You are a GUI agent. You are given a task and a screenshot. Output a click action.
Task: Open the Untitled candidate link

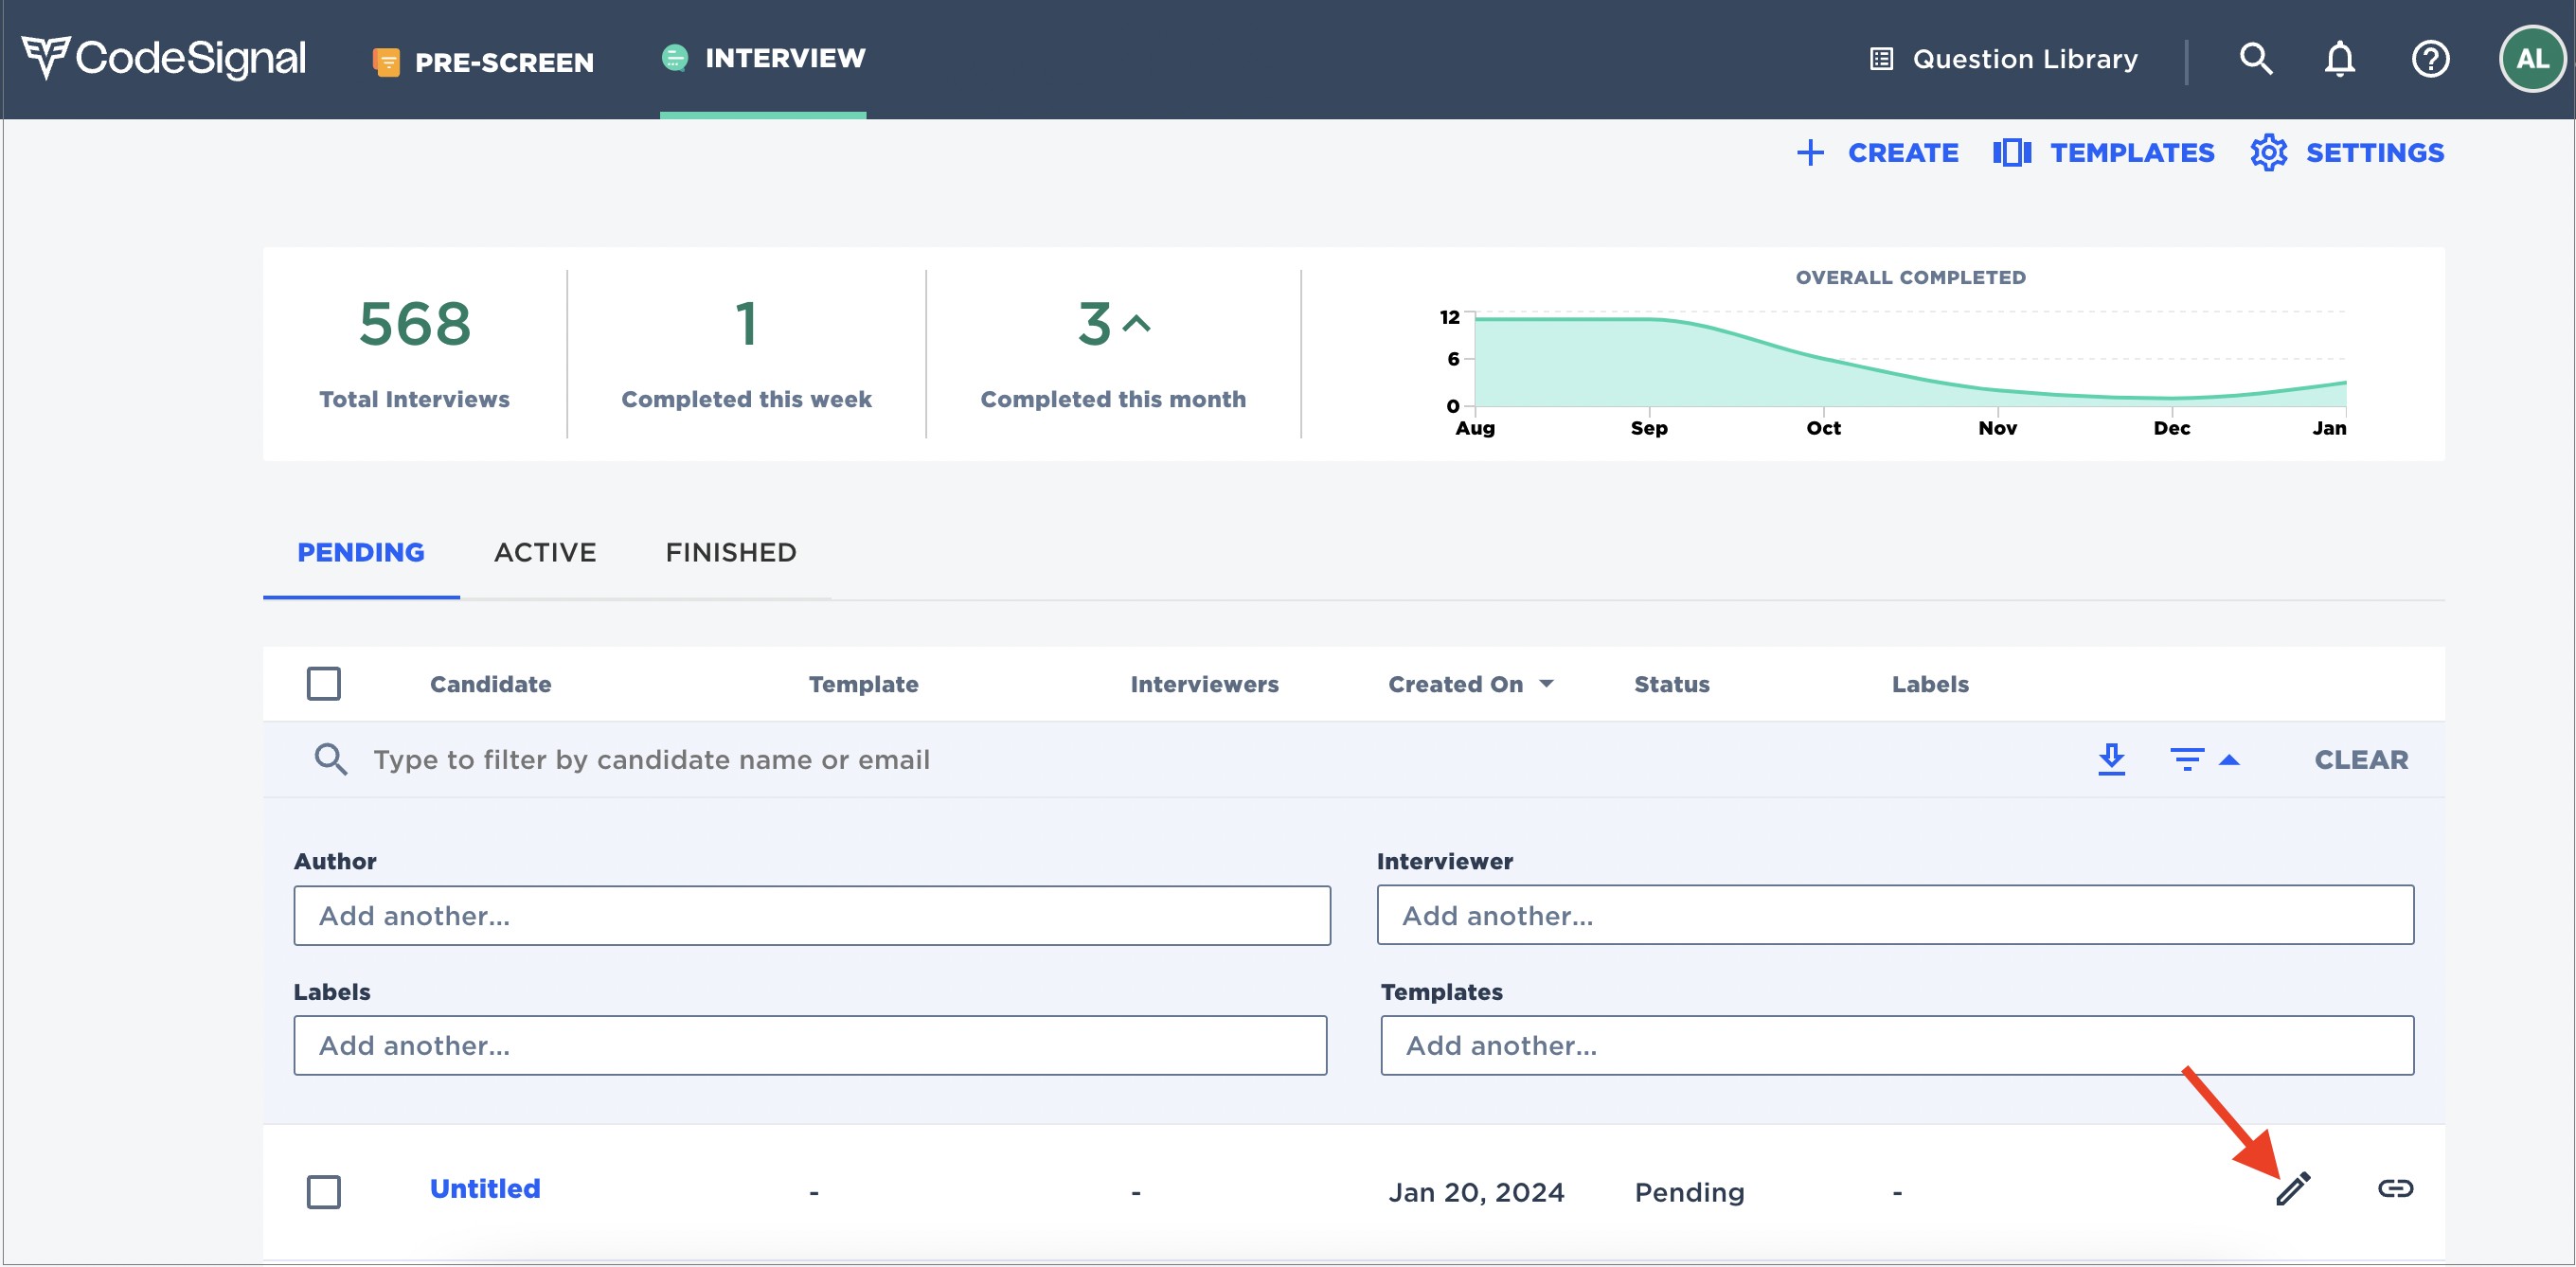tap(485, 1189)
